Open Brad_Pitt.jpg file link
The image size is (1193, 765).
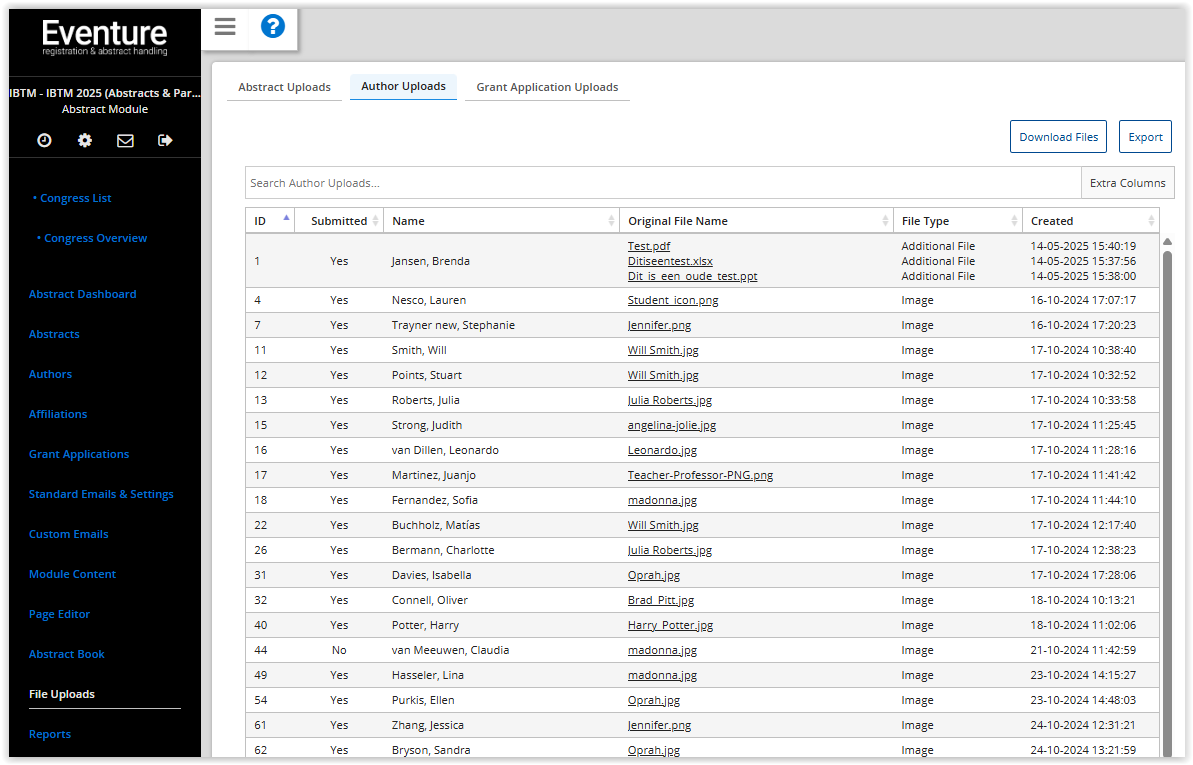click(660, 600)
